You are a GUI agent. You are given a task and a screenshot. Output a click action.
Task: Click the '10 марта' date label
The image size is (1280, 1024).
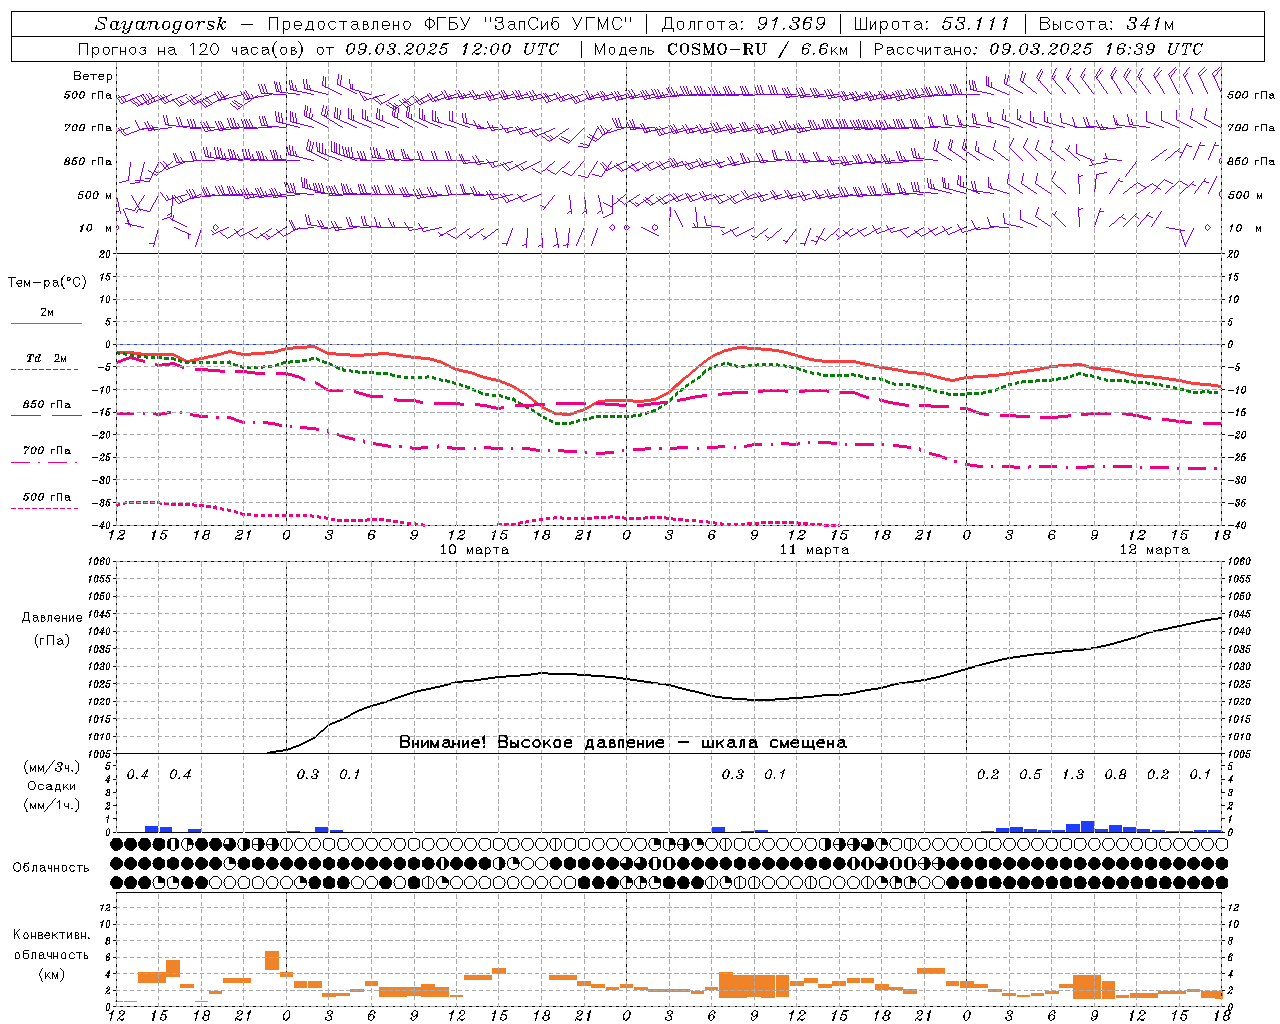[x=474, y=550]
